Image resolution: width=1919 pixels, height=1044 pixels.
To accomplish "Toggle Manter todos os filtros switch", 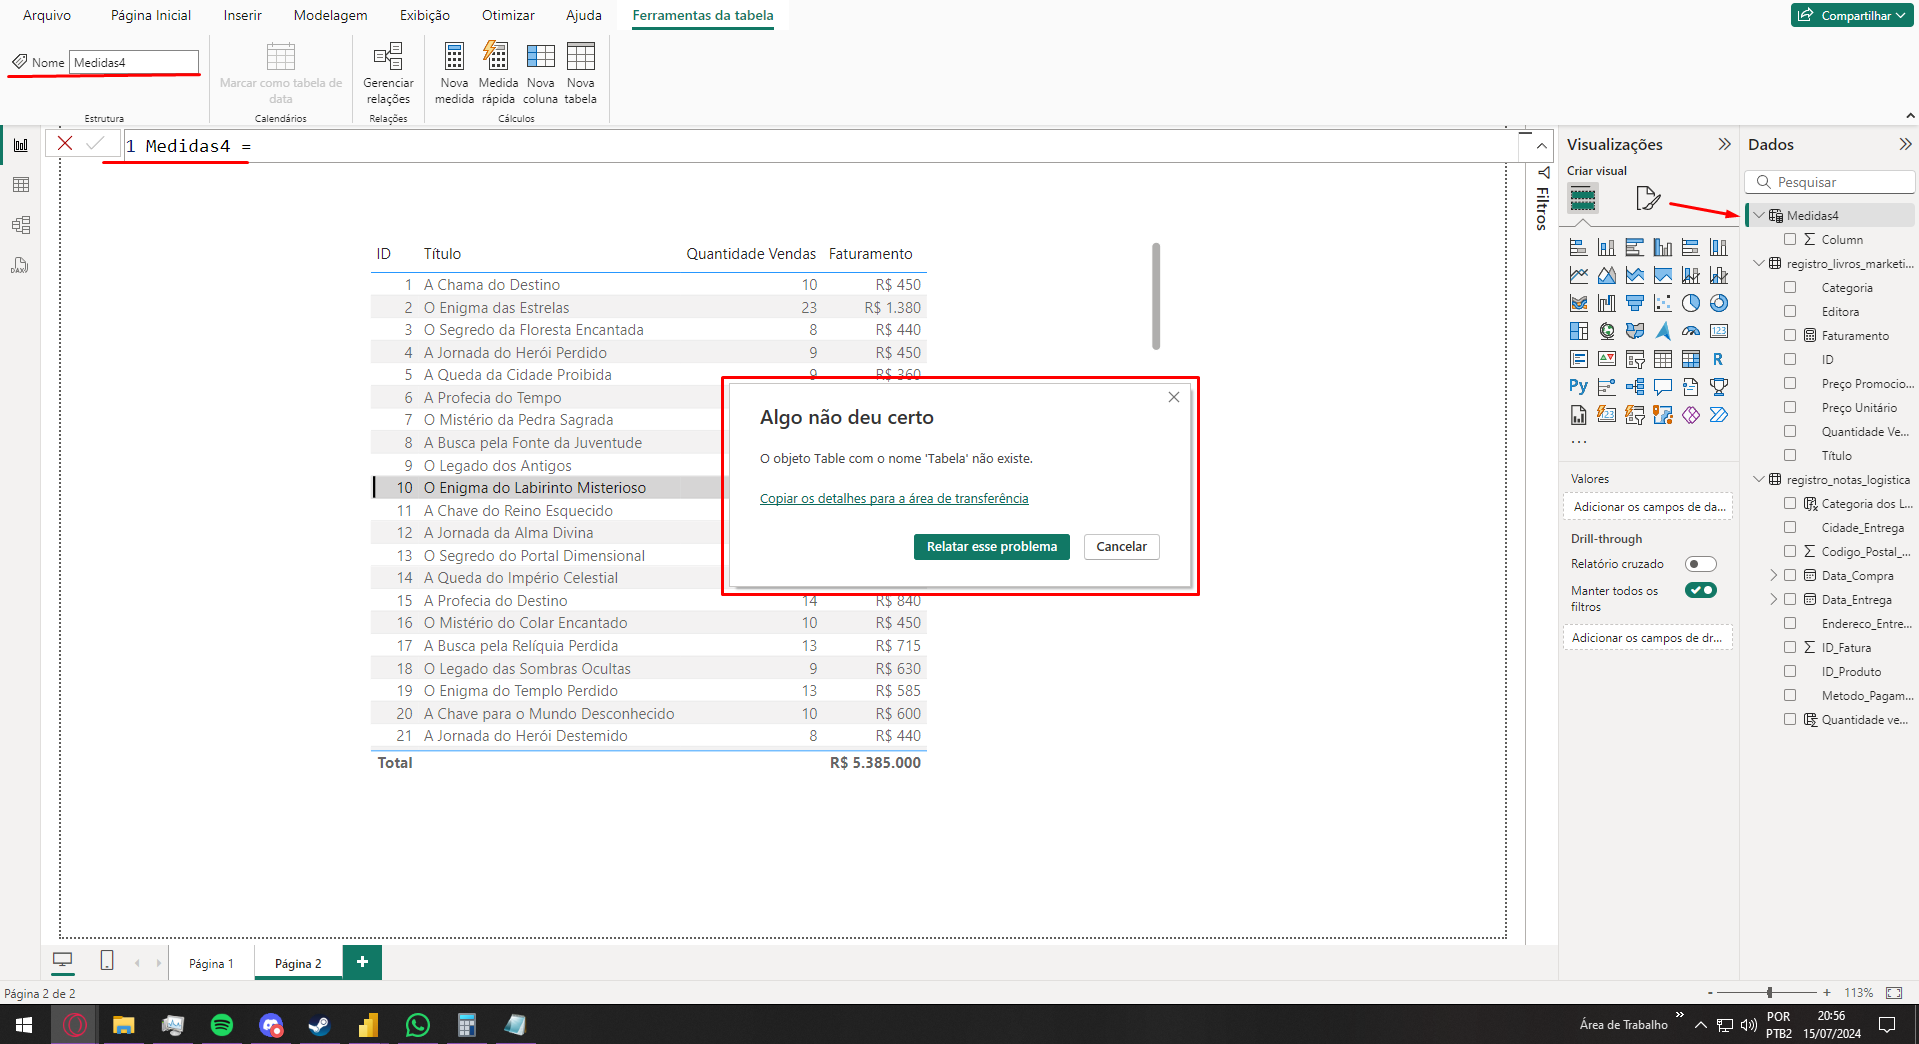I will click(1700, 590).
